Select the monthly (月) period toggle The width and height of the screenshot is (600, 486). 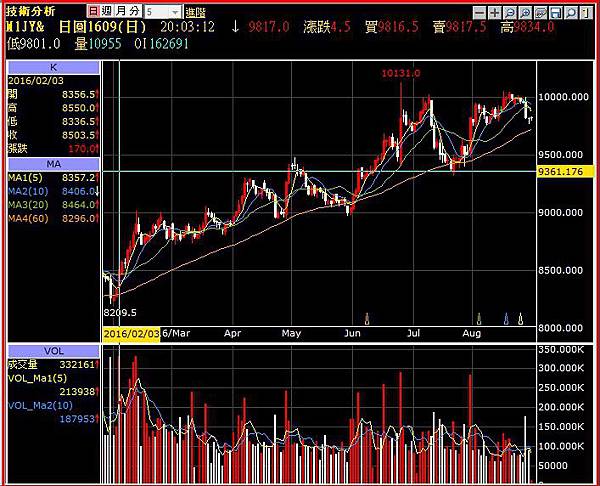121,11
